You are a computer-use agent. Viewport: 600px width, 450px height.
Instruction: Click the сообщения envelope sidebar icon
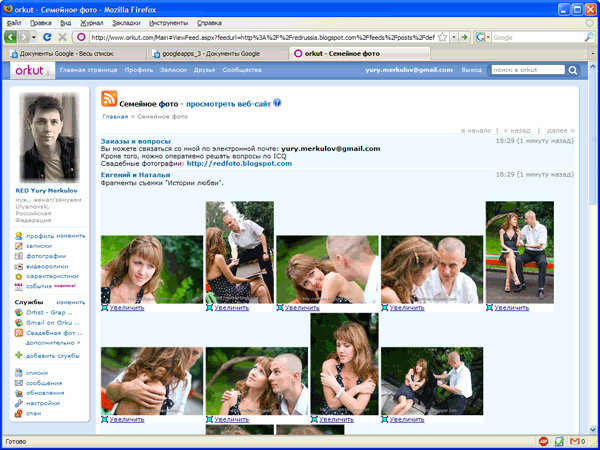18,383
